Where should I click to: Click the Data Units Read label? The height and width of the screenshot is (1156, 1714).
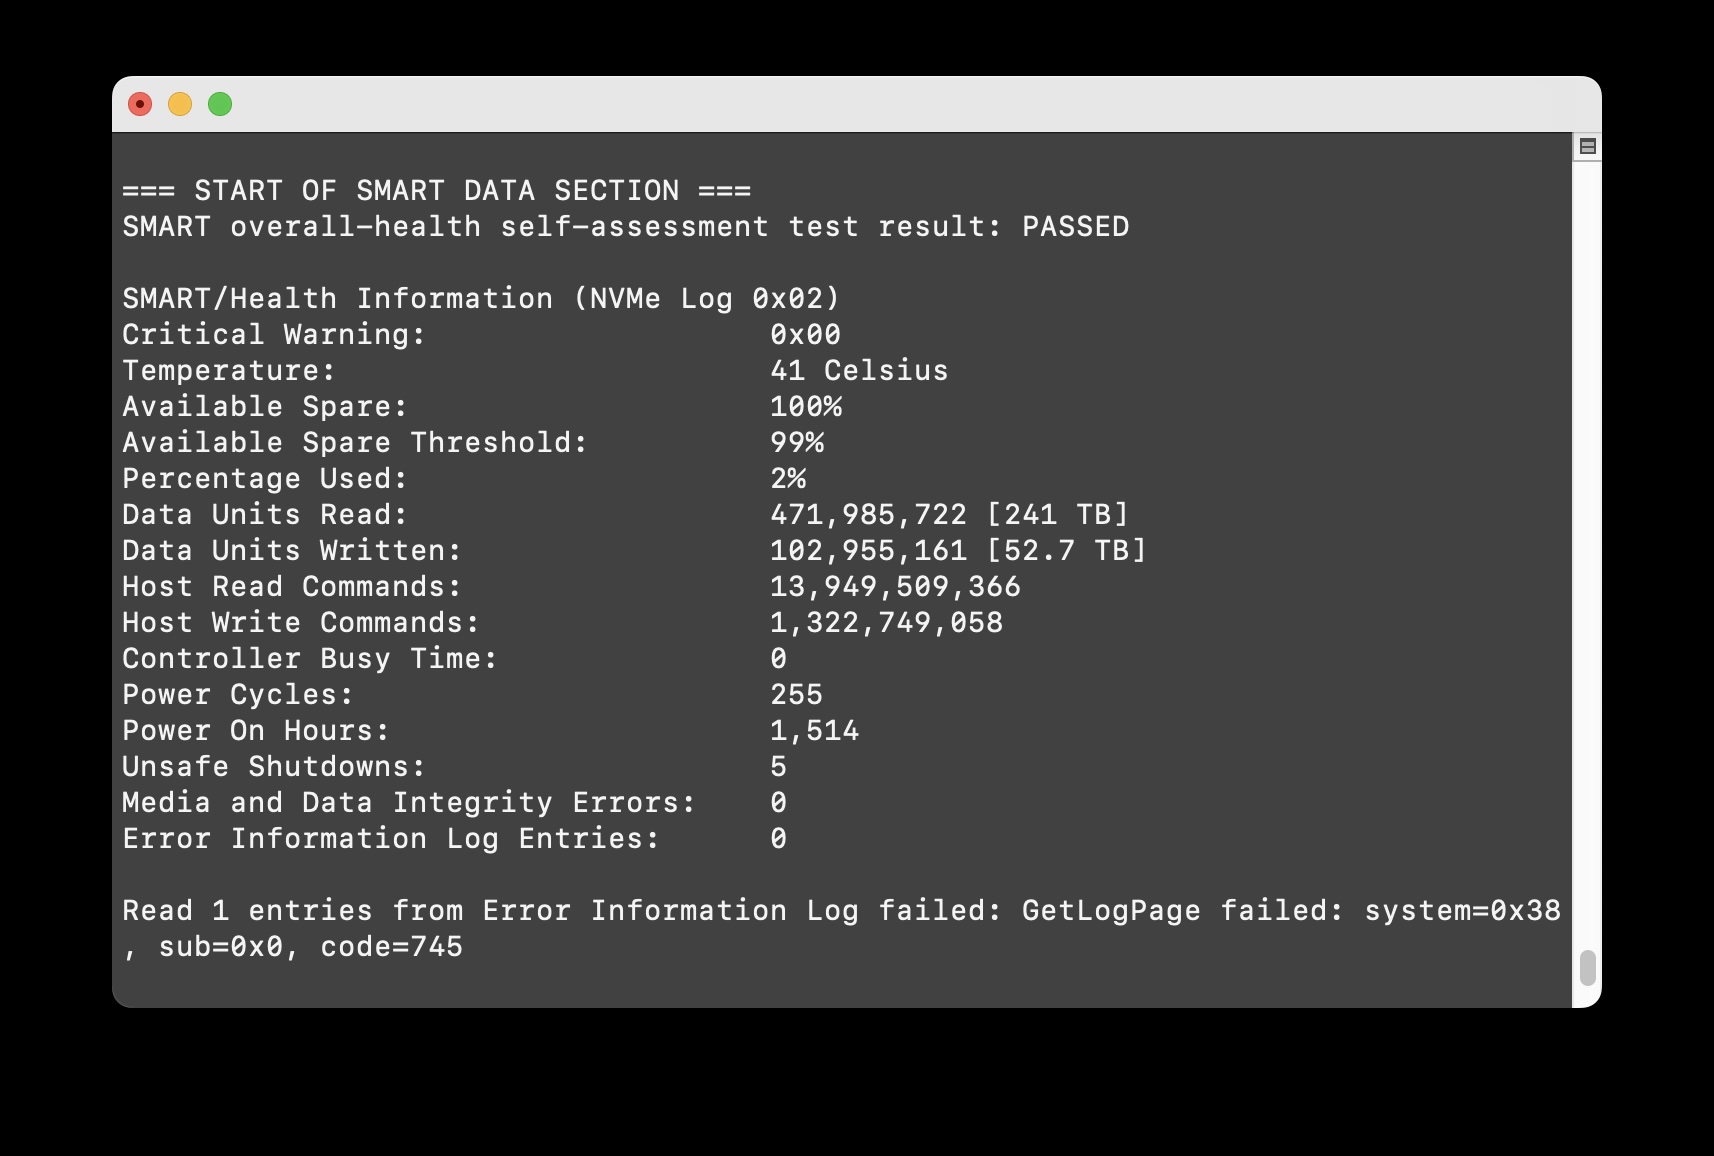[x=265, y=515]
